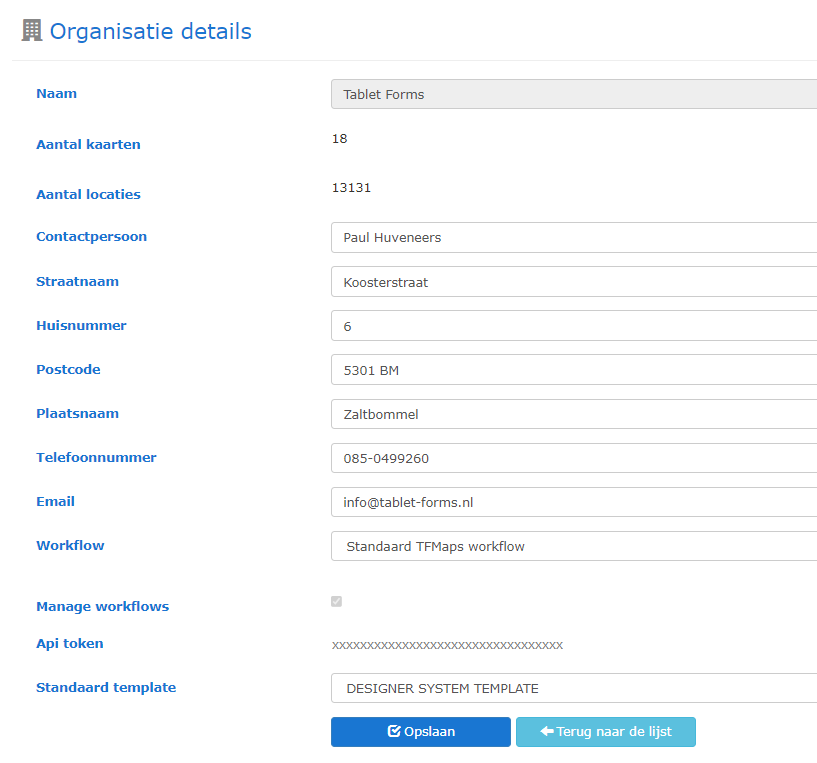Click the Postcode field 5301 BM

574,370
